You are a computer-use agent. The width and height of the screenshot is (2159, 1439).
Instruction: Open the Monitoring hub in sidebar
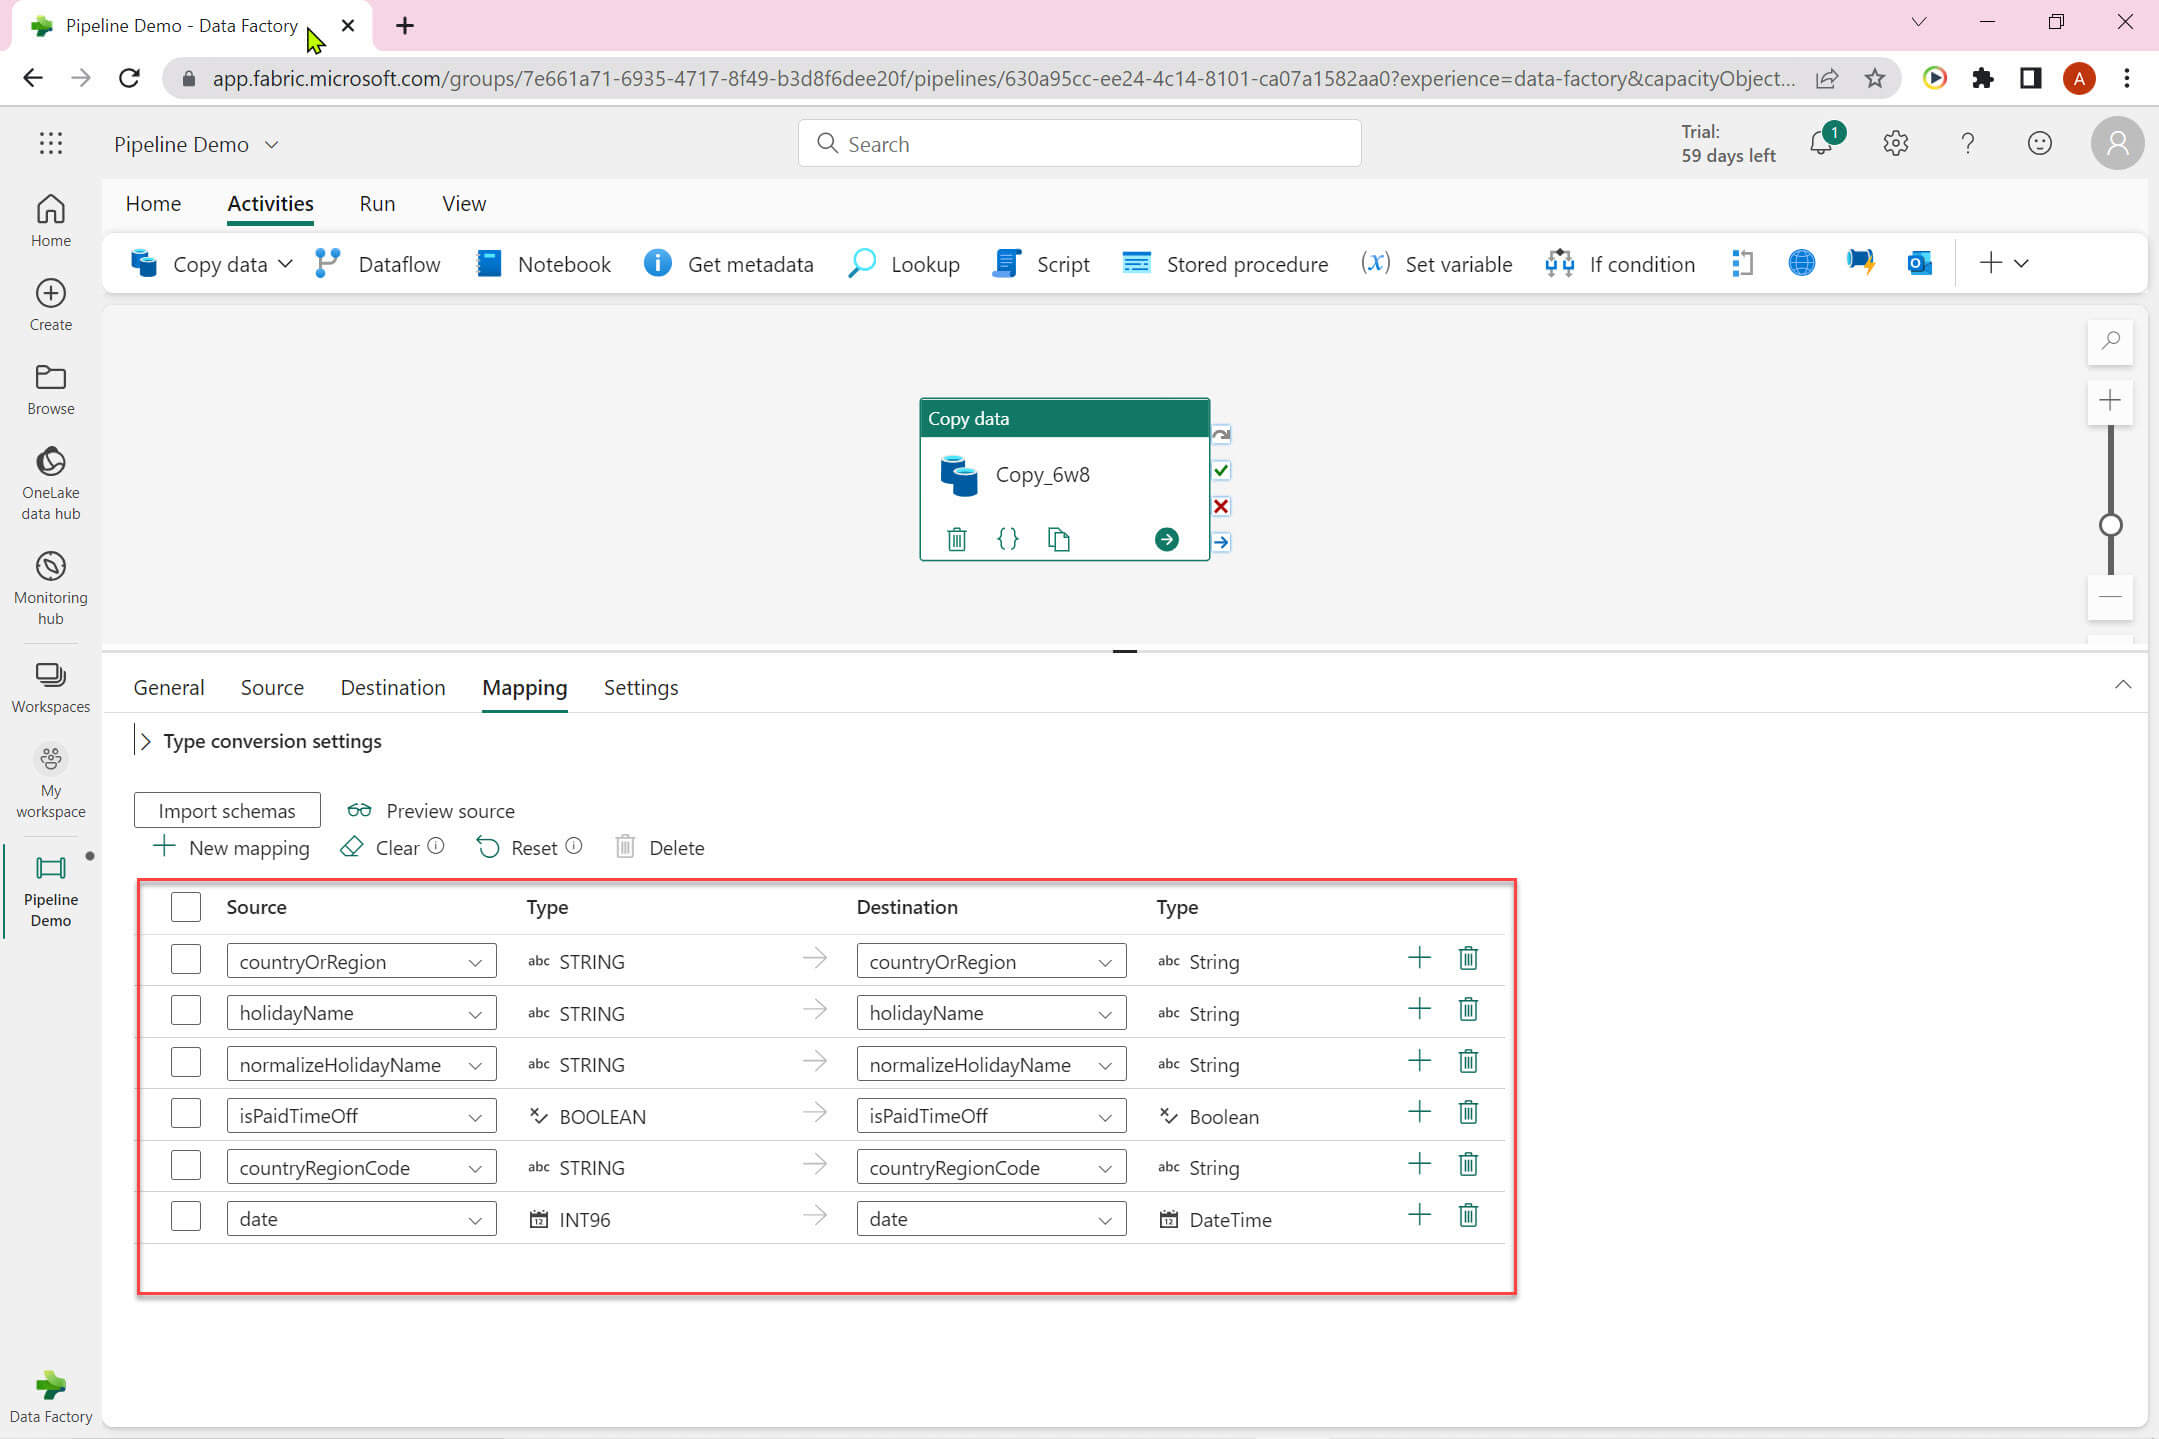[x=50, y=587]
